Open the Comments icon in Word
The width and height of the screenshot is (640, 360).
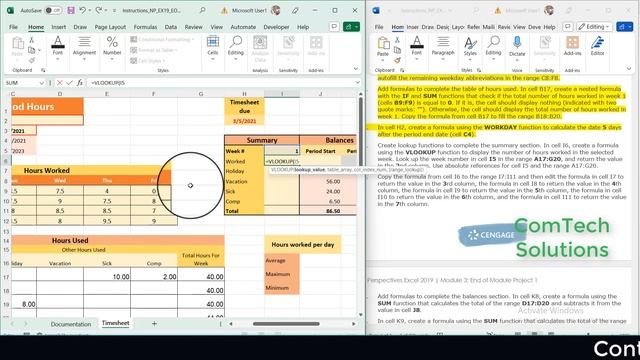coord(567,27)
